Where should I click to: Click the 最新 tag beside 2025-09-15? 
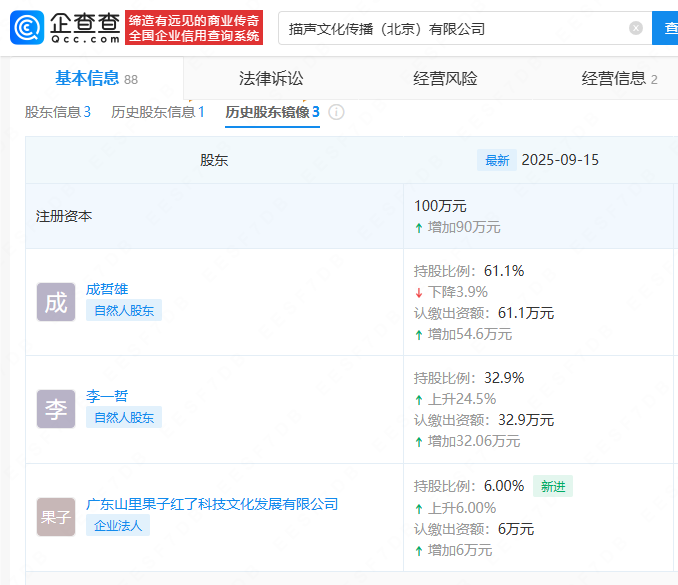(x=497, y=160)
